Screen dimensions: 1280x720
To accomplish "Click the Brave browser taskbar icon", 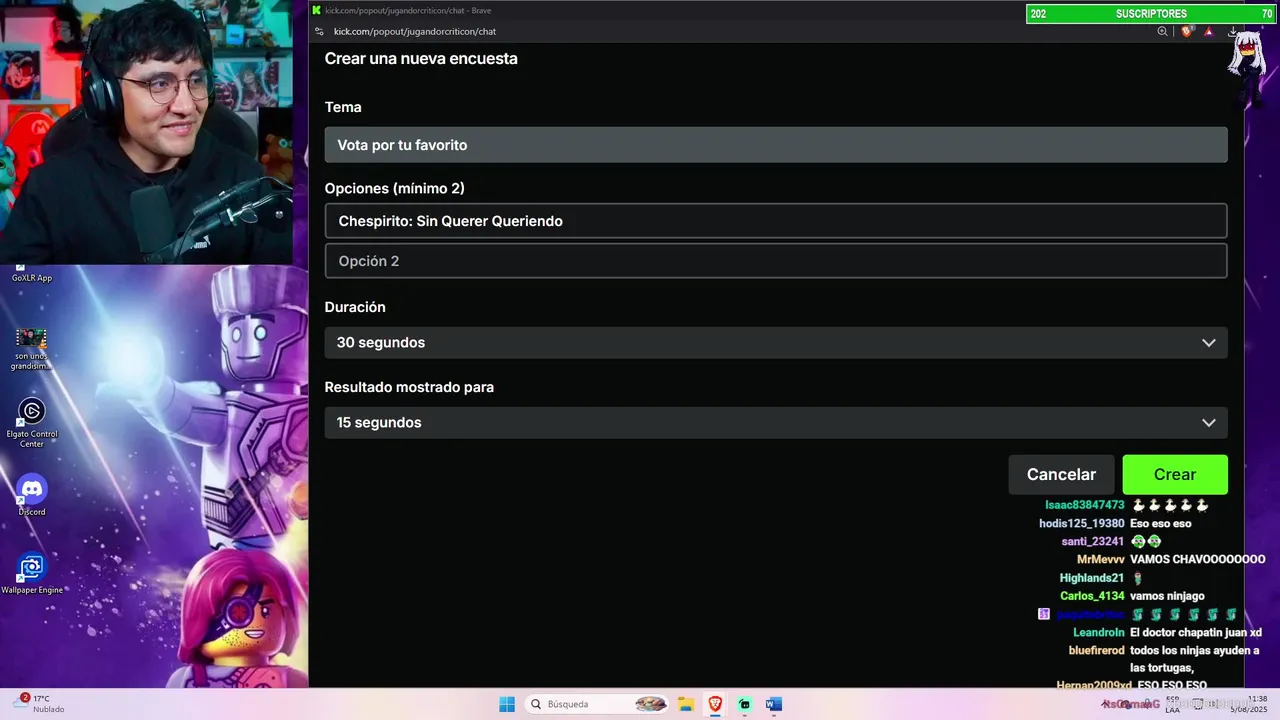I will point(715,704).
